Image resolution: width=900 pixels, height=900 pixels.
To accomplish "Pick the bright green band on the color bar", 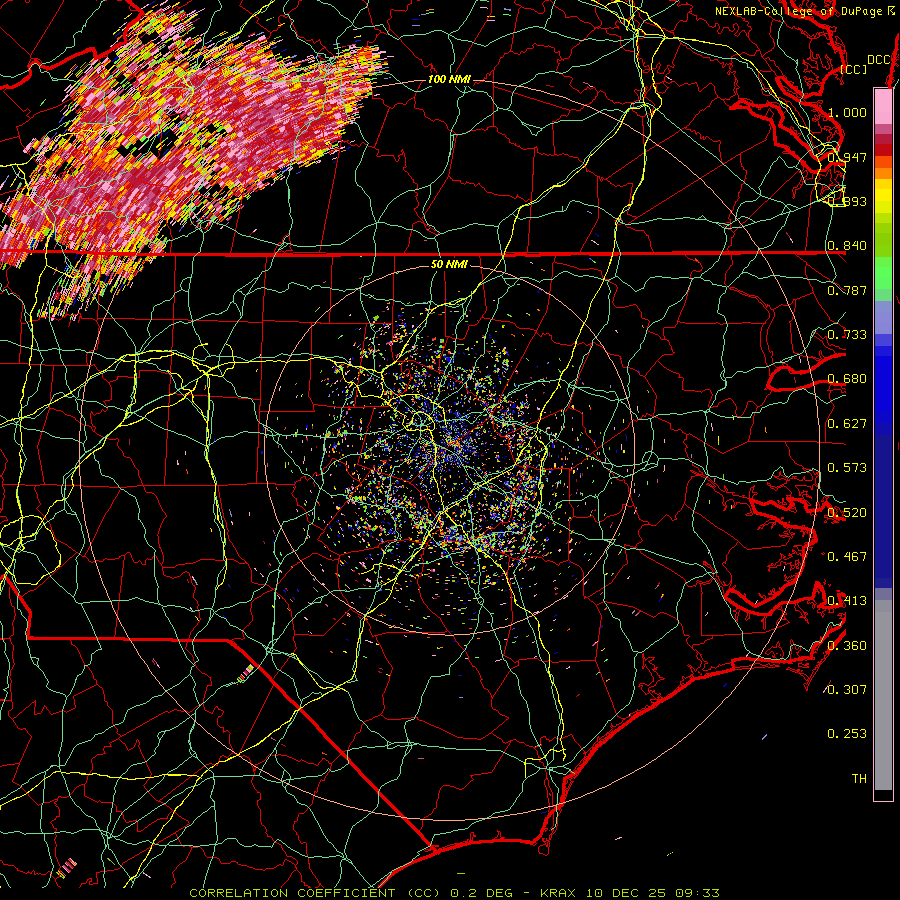I will point(883,273).
